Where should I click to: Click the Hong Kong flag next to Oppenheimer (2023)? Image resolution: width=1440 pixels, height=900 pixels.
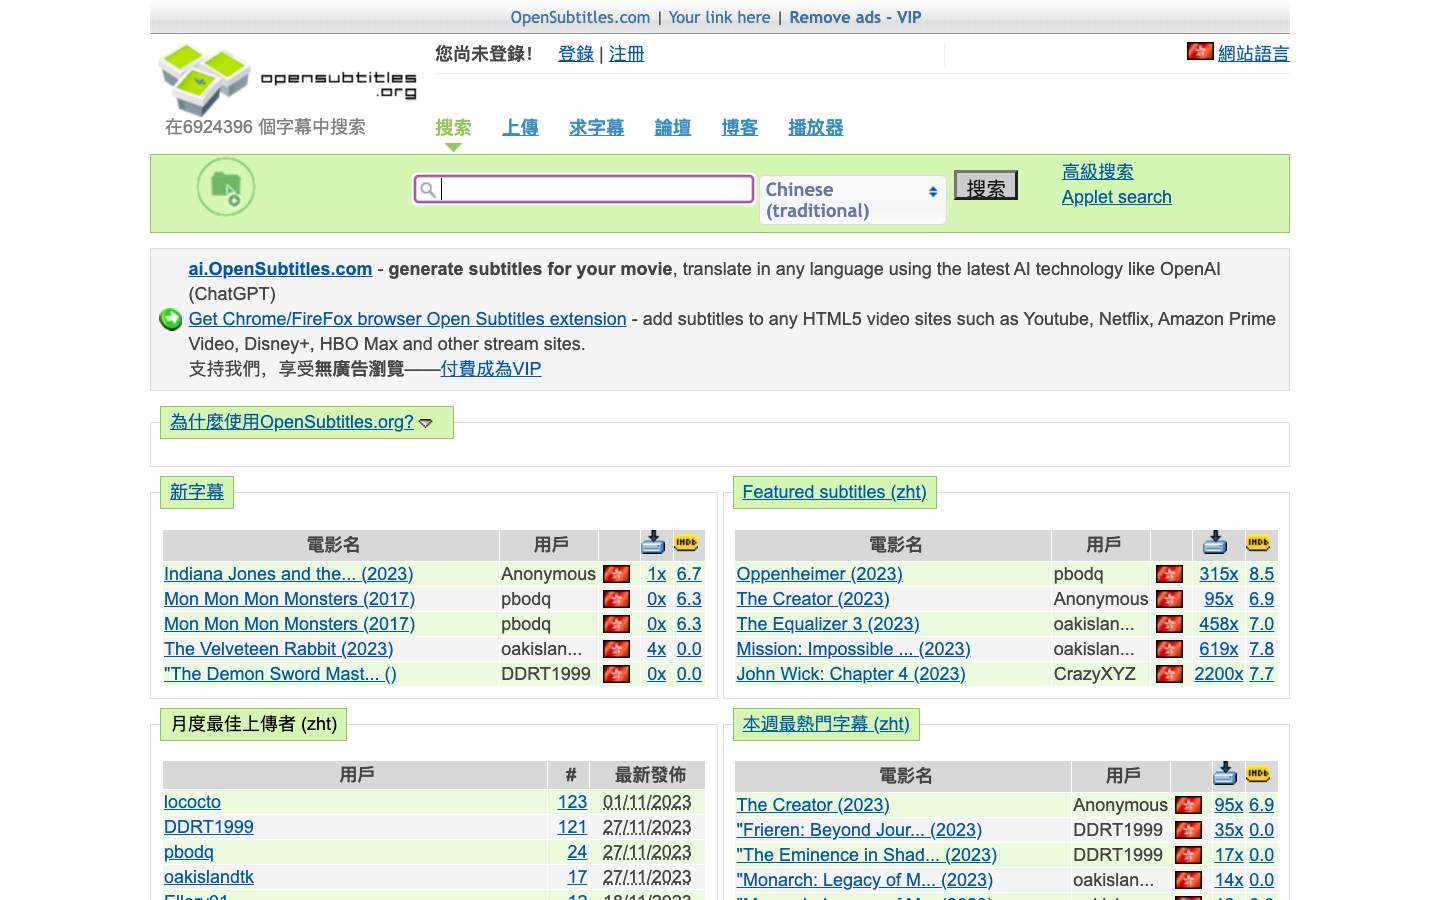[1169, 574]
